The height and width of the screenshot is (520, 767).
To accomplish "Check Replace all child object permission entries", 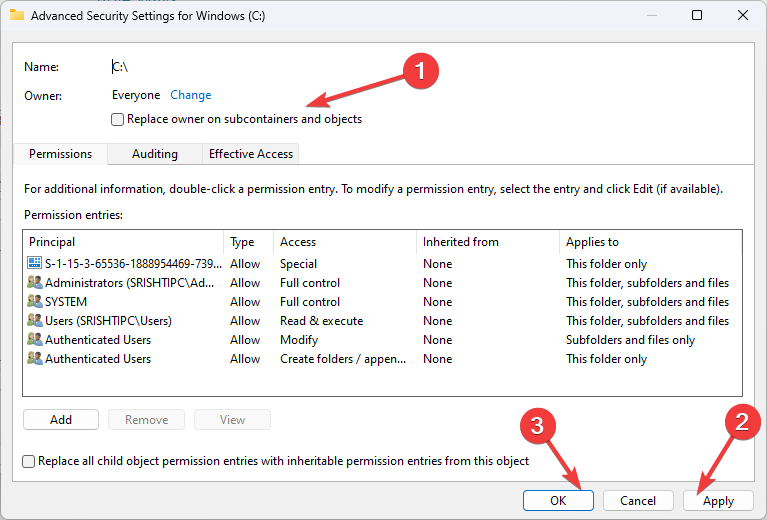I will (29, 462).
